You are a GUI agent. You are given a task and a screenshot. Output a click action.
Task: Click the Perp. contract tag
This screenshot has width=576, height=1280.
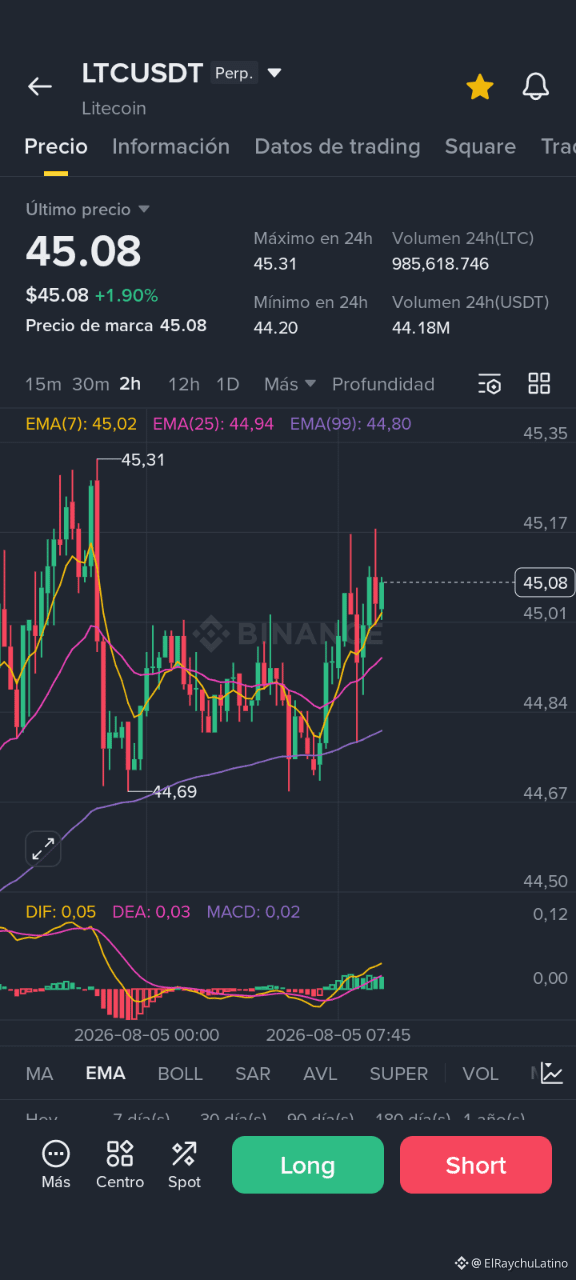(x=234, y=73)
